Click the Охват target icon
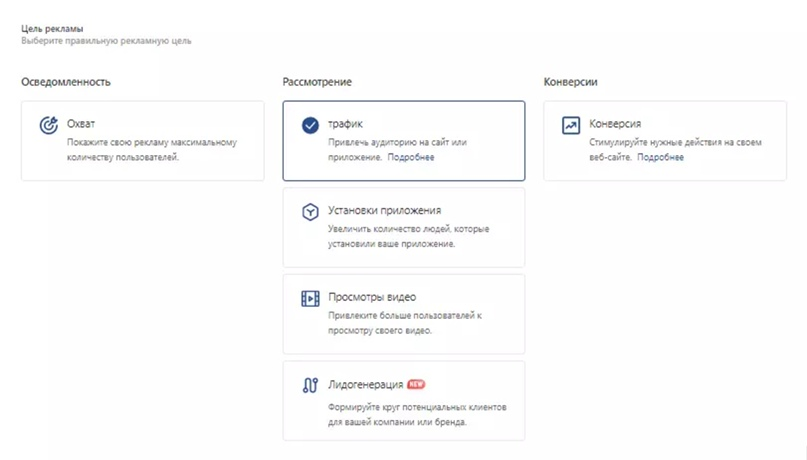The height and width of the screenshot is (460, 807). 49,125
